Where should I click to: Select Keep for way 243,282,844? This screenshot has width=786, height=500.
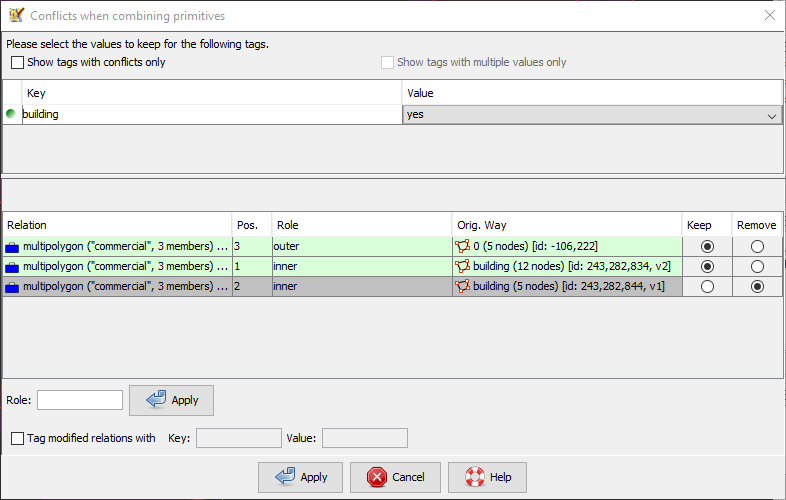click(707, 286)
